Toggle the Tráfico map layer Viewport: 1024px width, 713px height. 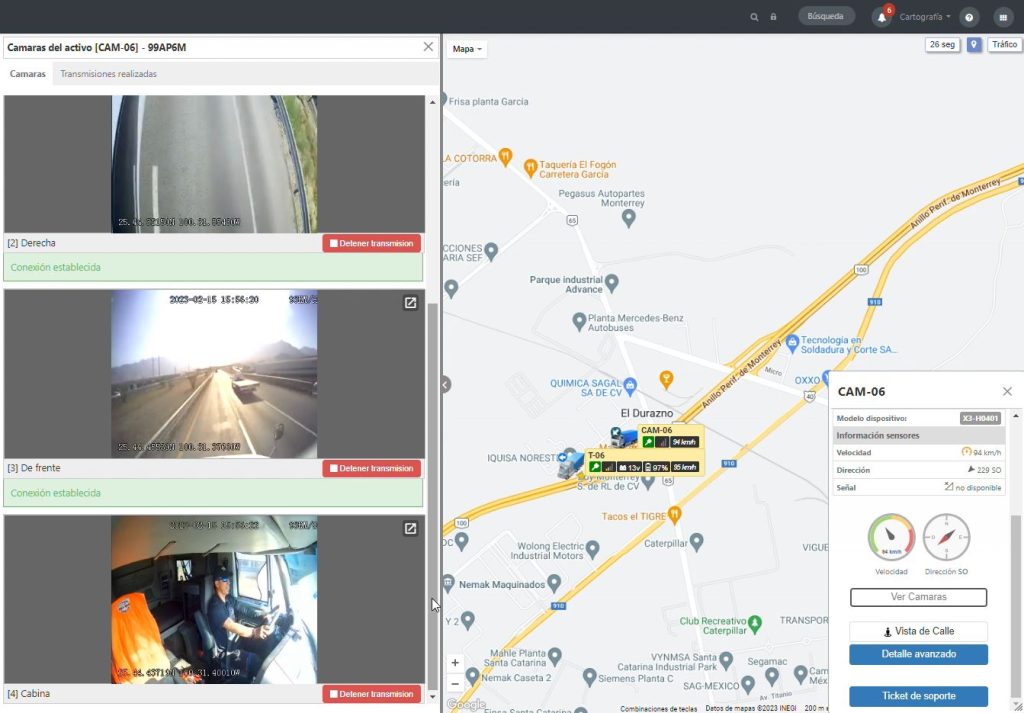[x=1003, y=45]
